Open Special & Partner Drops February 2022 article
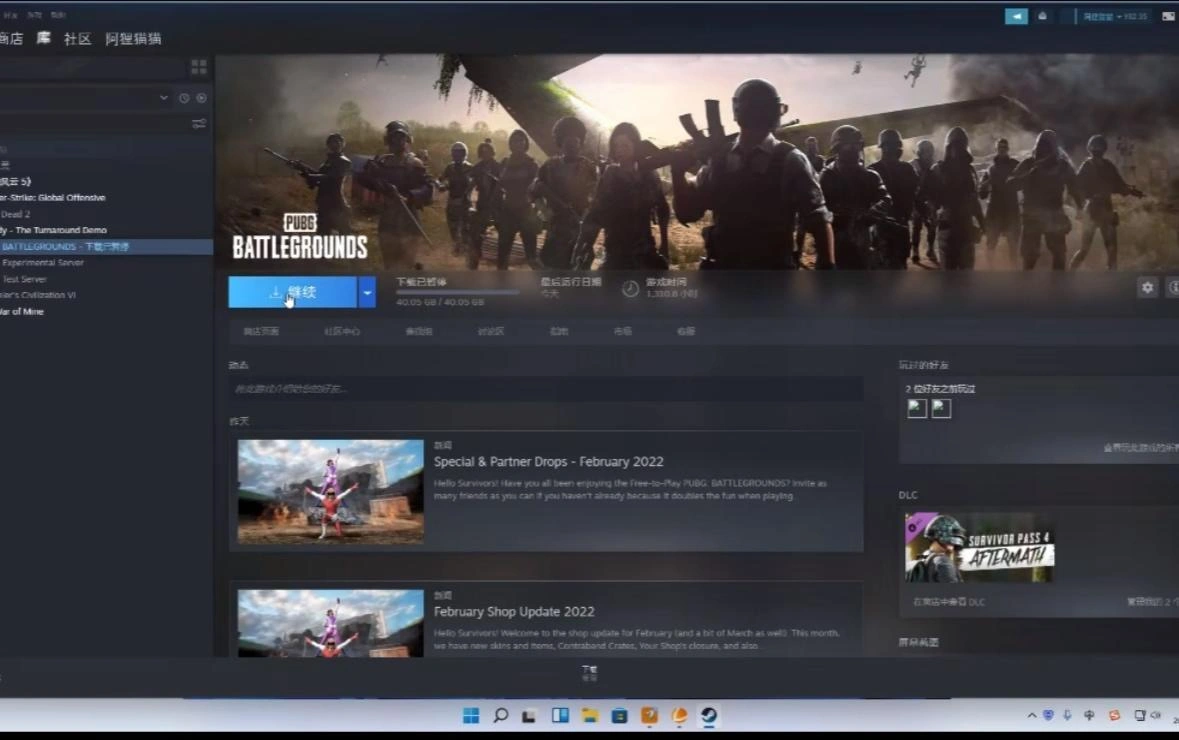 (548, 462)
